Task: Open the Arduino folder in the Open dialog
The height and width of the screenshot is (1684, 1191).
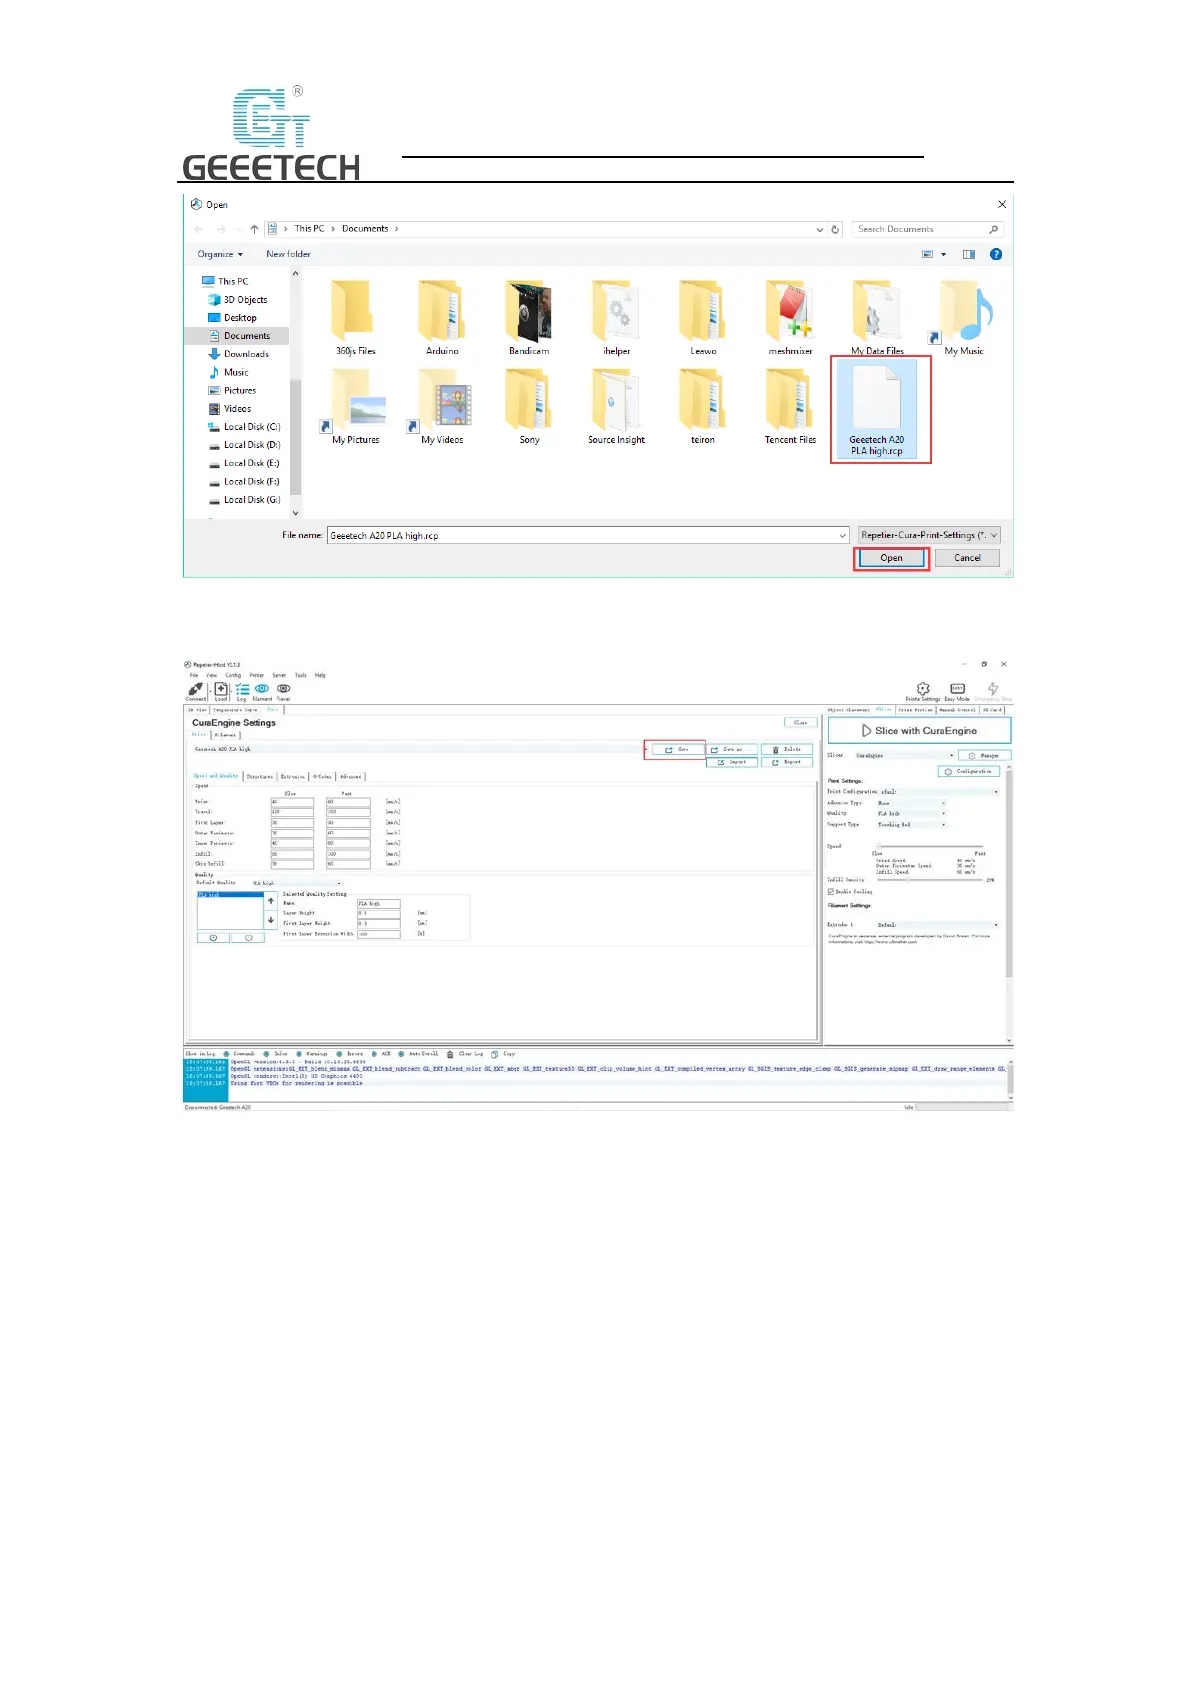Action: [x=442, y=318]
